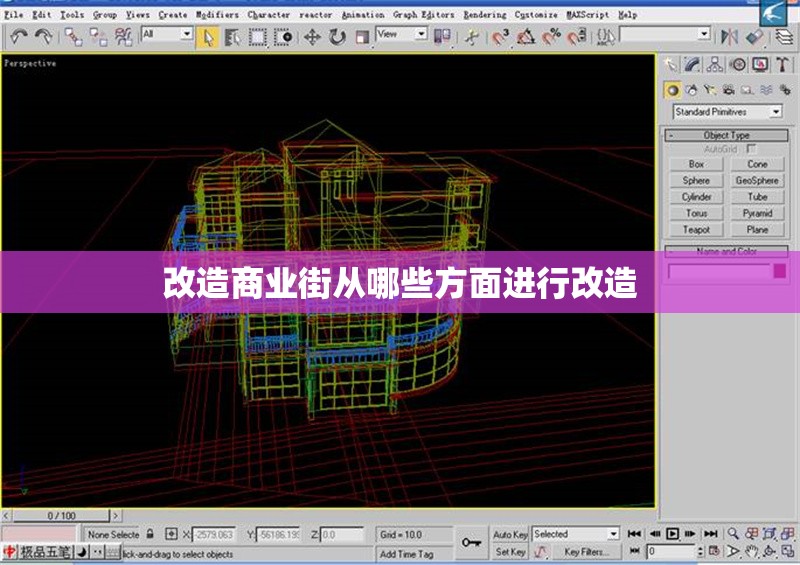Open the Rendering menu
The width and height of the screenshot is (800, 565).
(x=484, y=15)
